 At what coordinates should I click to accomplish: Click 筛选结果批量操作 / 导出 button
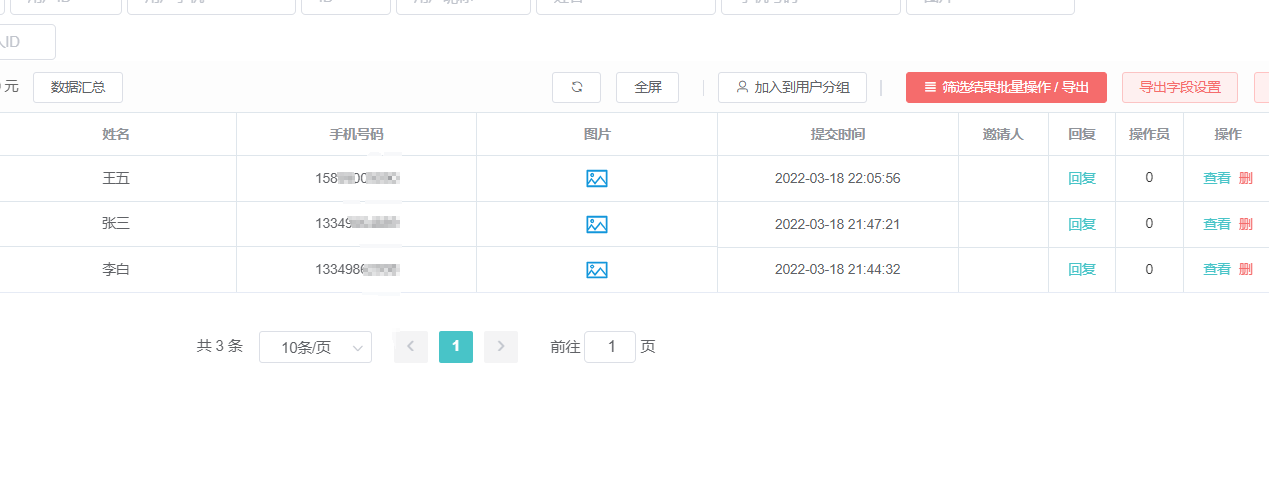tap(1006, 87)
